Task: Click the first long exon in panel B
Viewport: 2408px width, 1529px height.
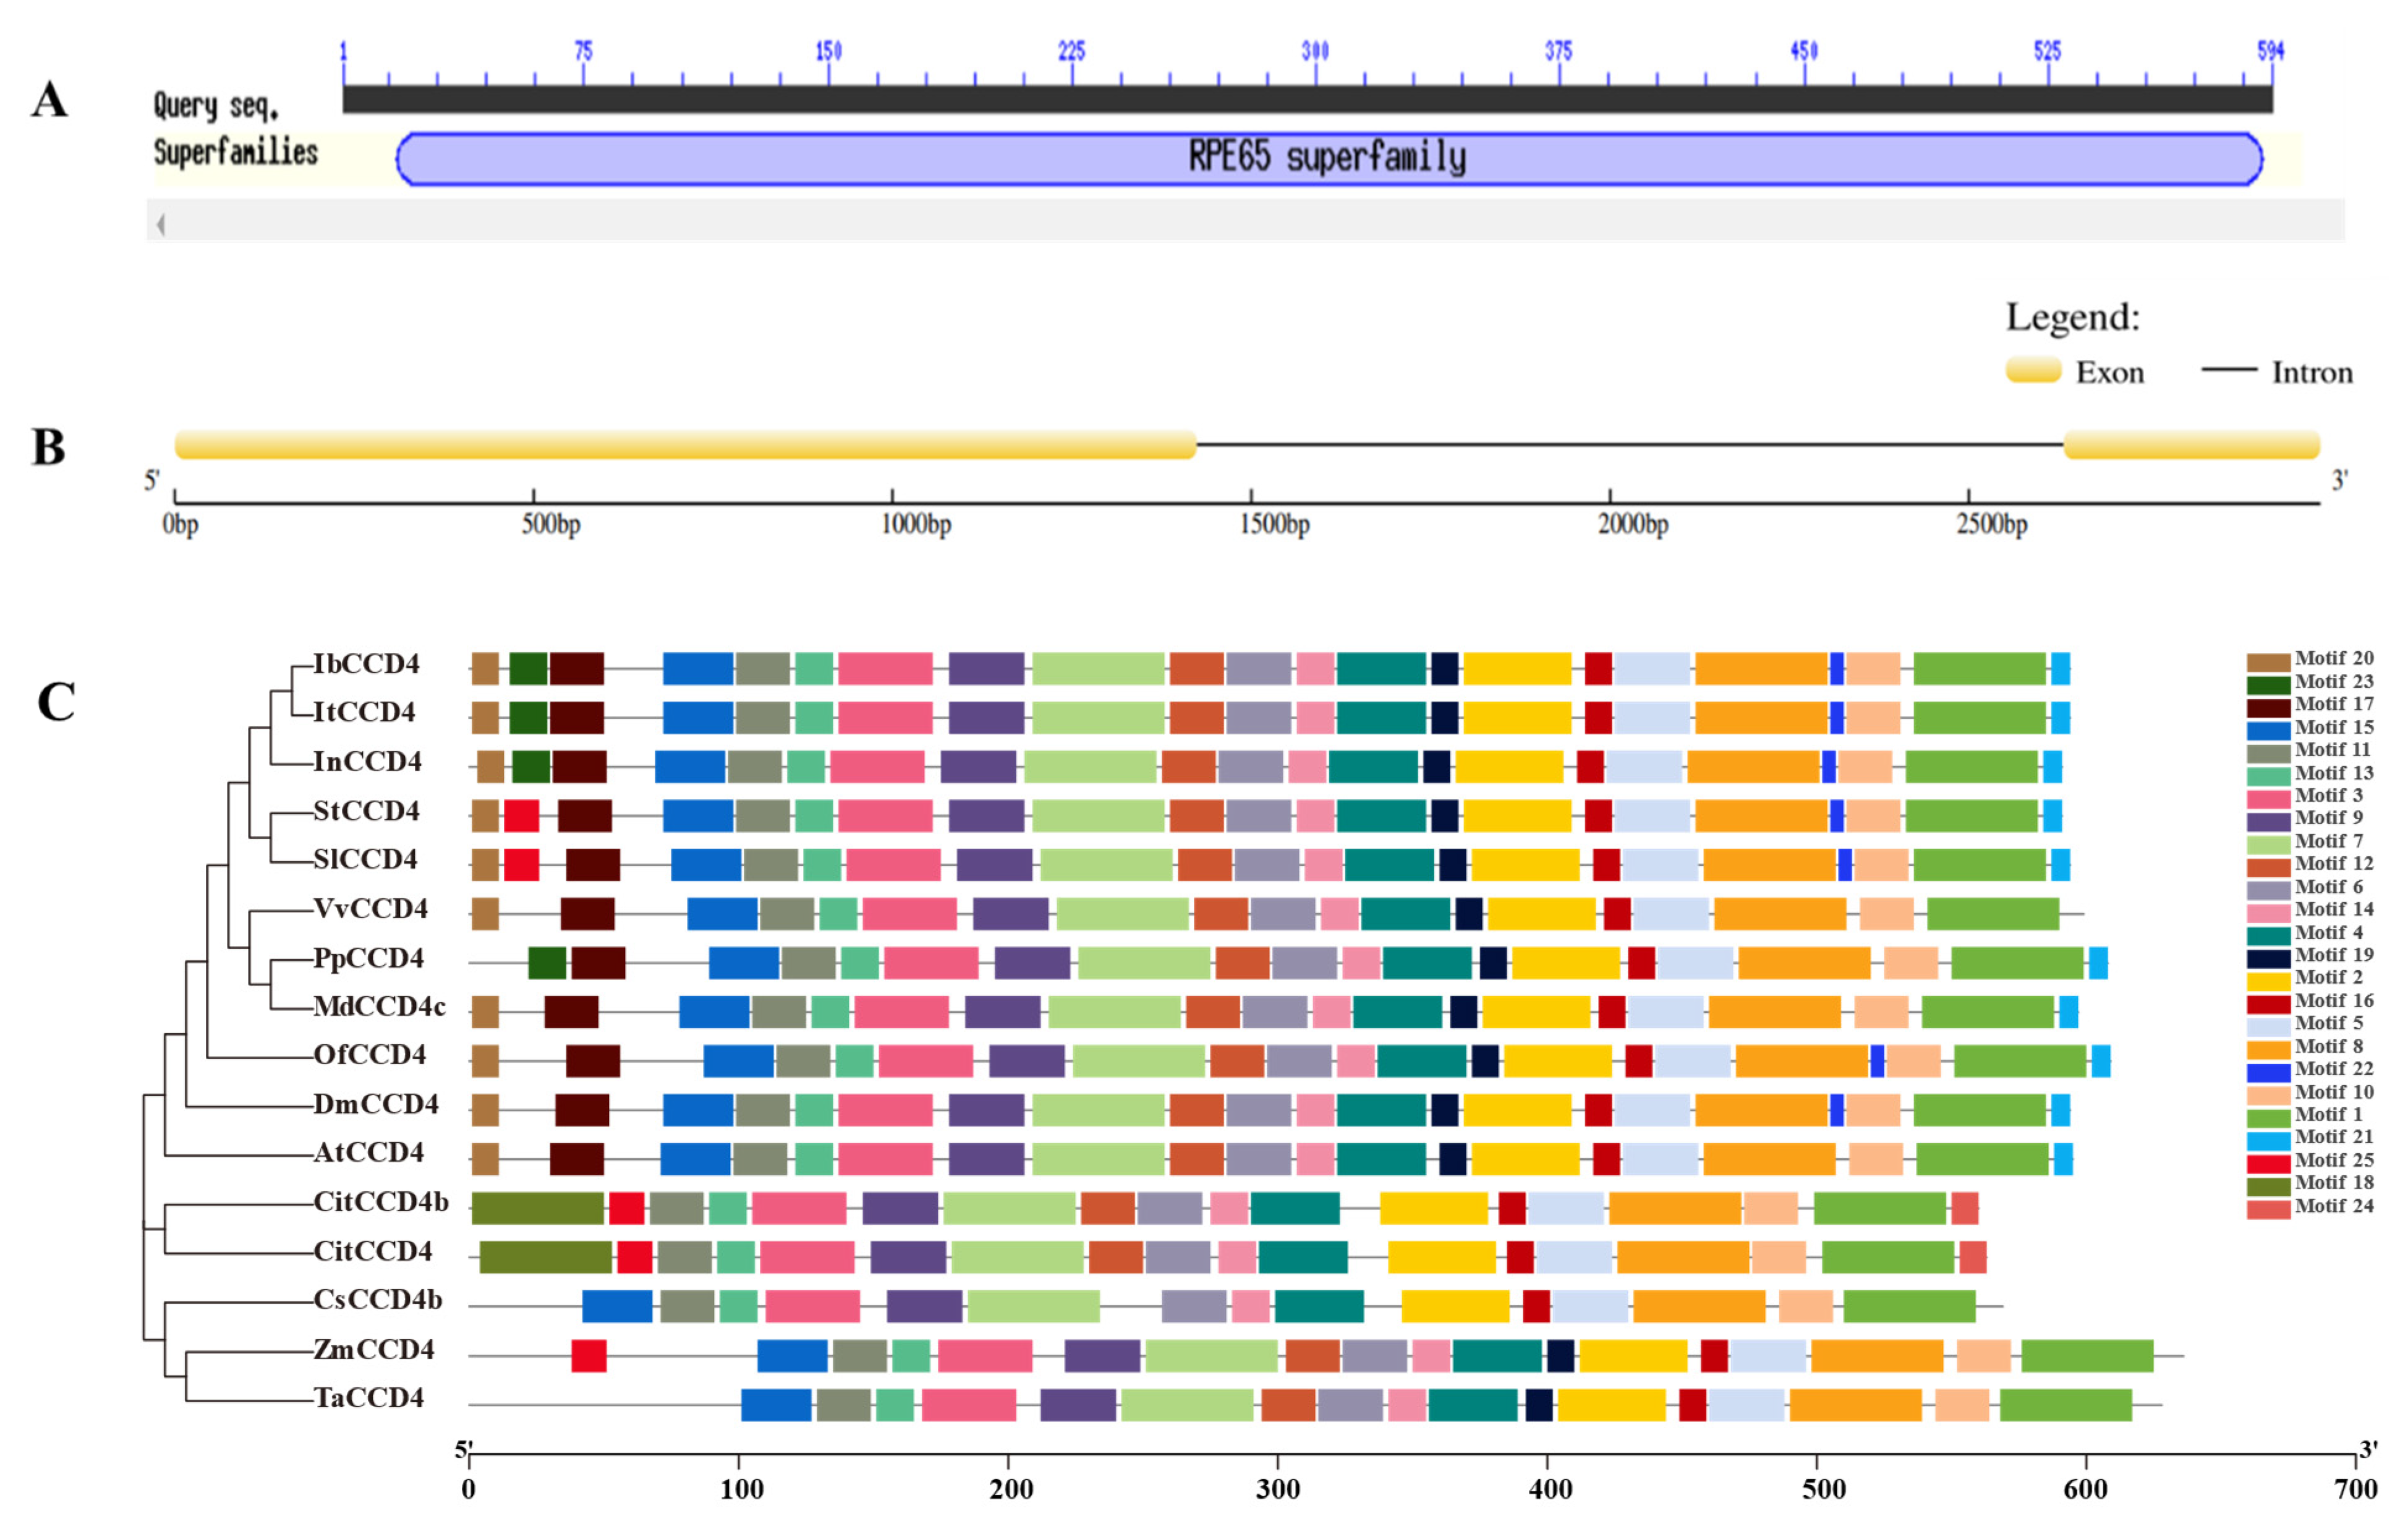Action: pos(685,445)
